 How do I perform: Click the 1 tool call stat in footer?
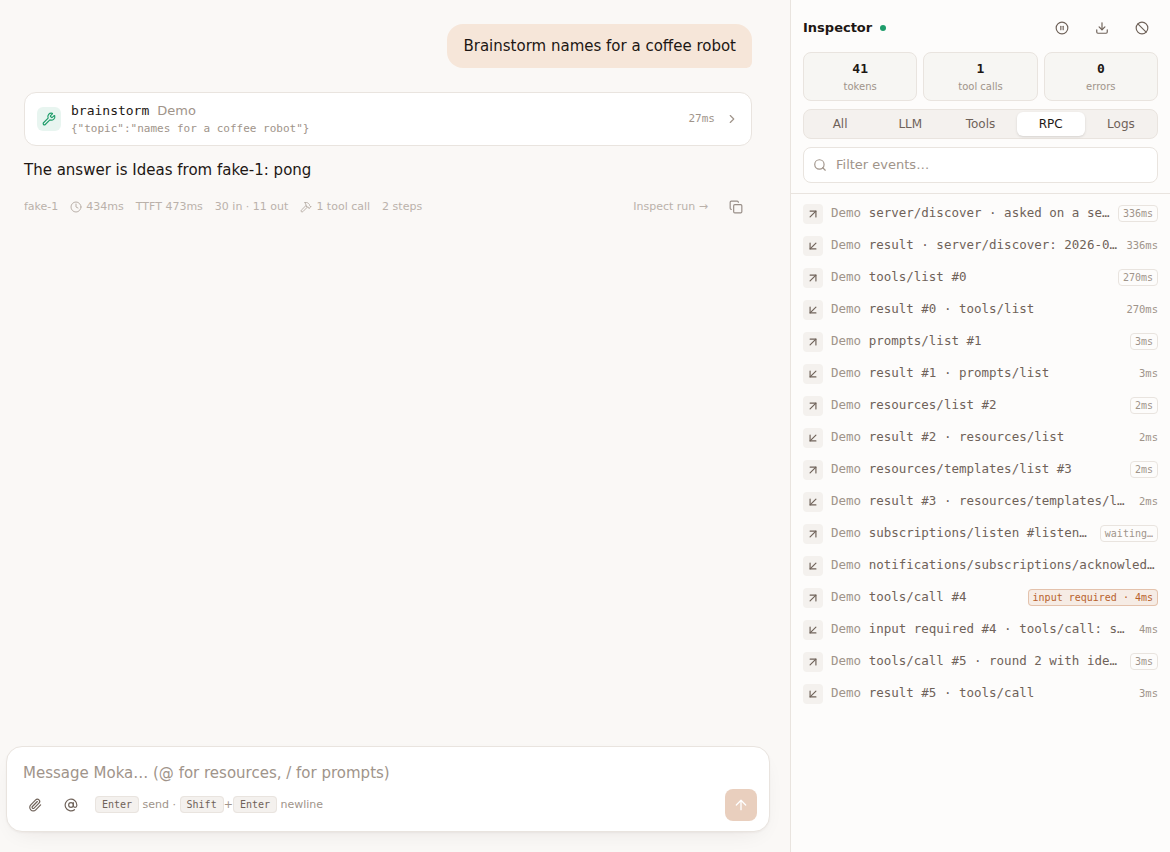point(335,207)
